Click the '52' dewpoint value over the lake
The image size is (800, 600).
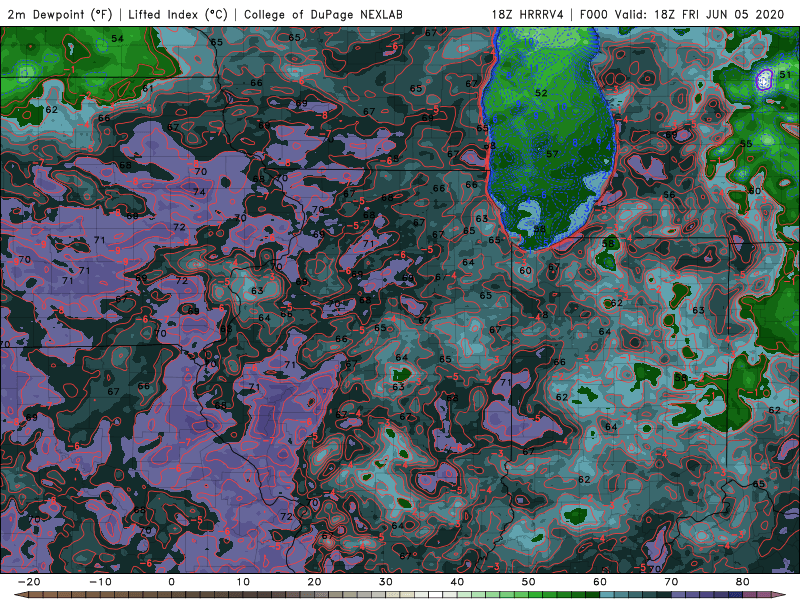[541, 93]
